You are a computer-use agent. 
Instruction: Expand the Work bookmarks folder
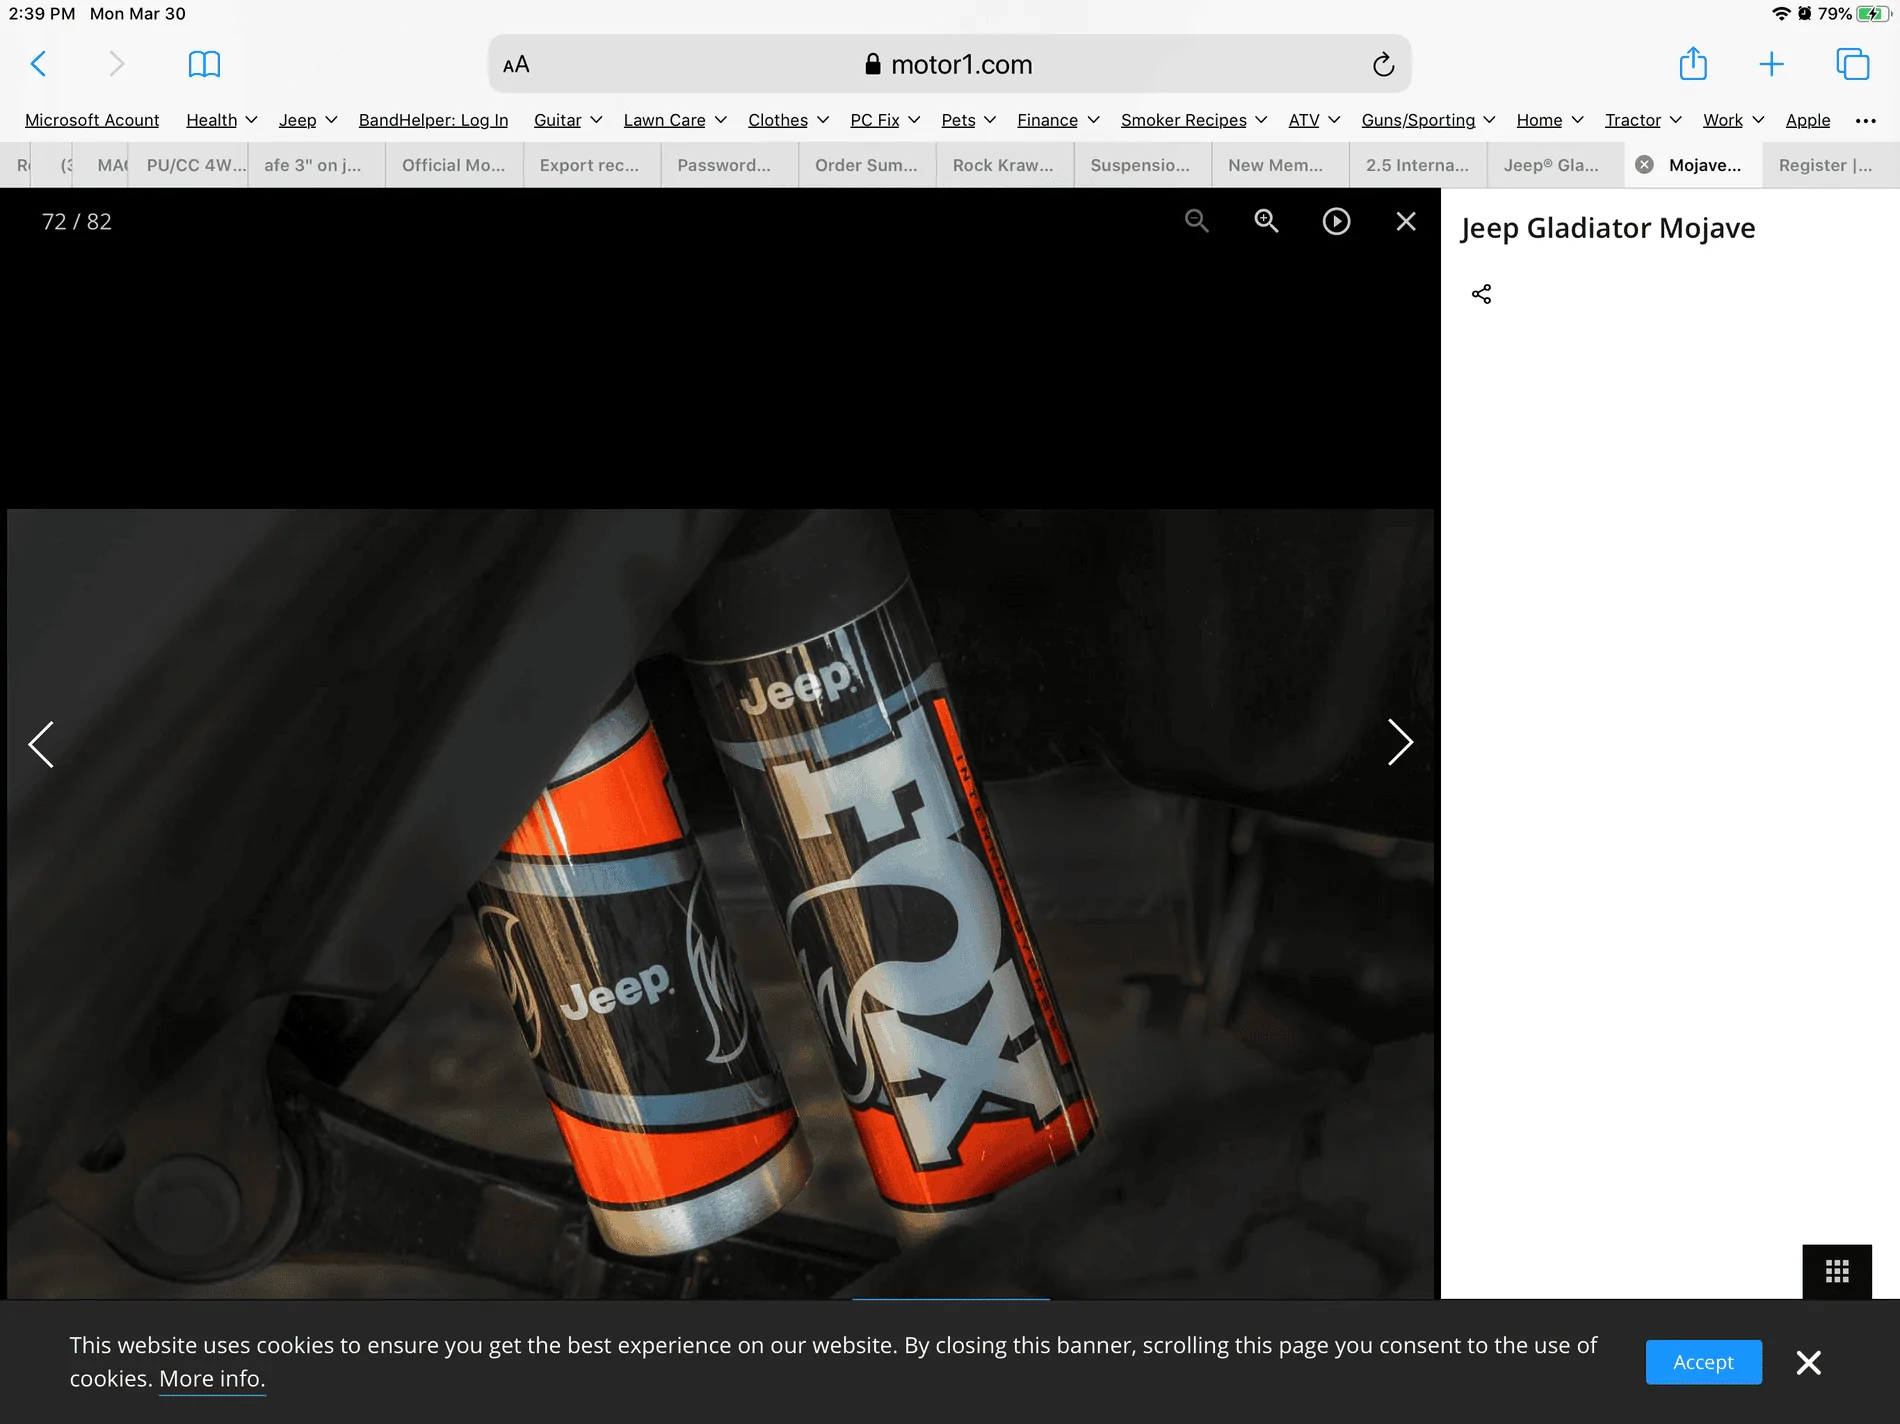pyautogui.click(x=1733, y=120)
